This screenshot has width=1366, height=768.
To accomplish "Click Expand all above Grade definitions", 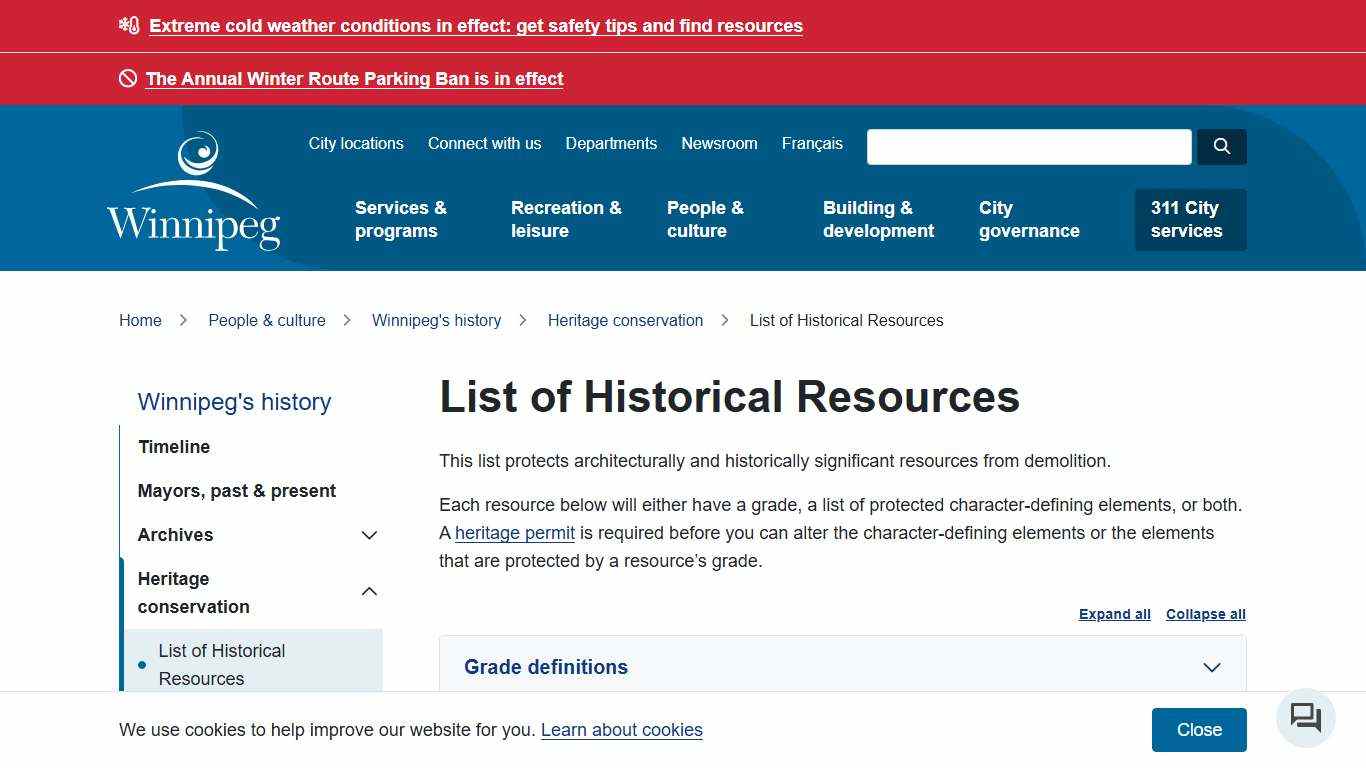I will (1113, 613).
